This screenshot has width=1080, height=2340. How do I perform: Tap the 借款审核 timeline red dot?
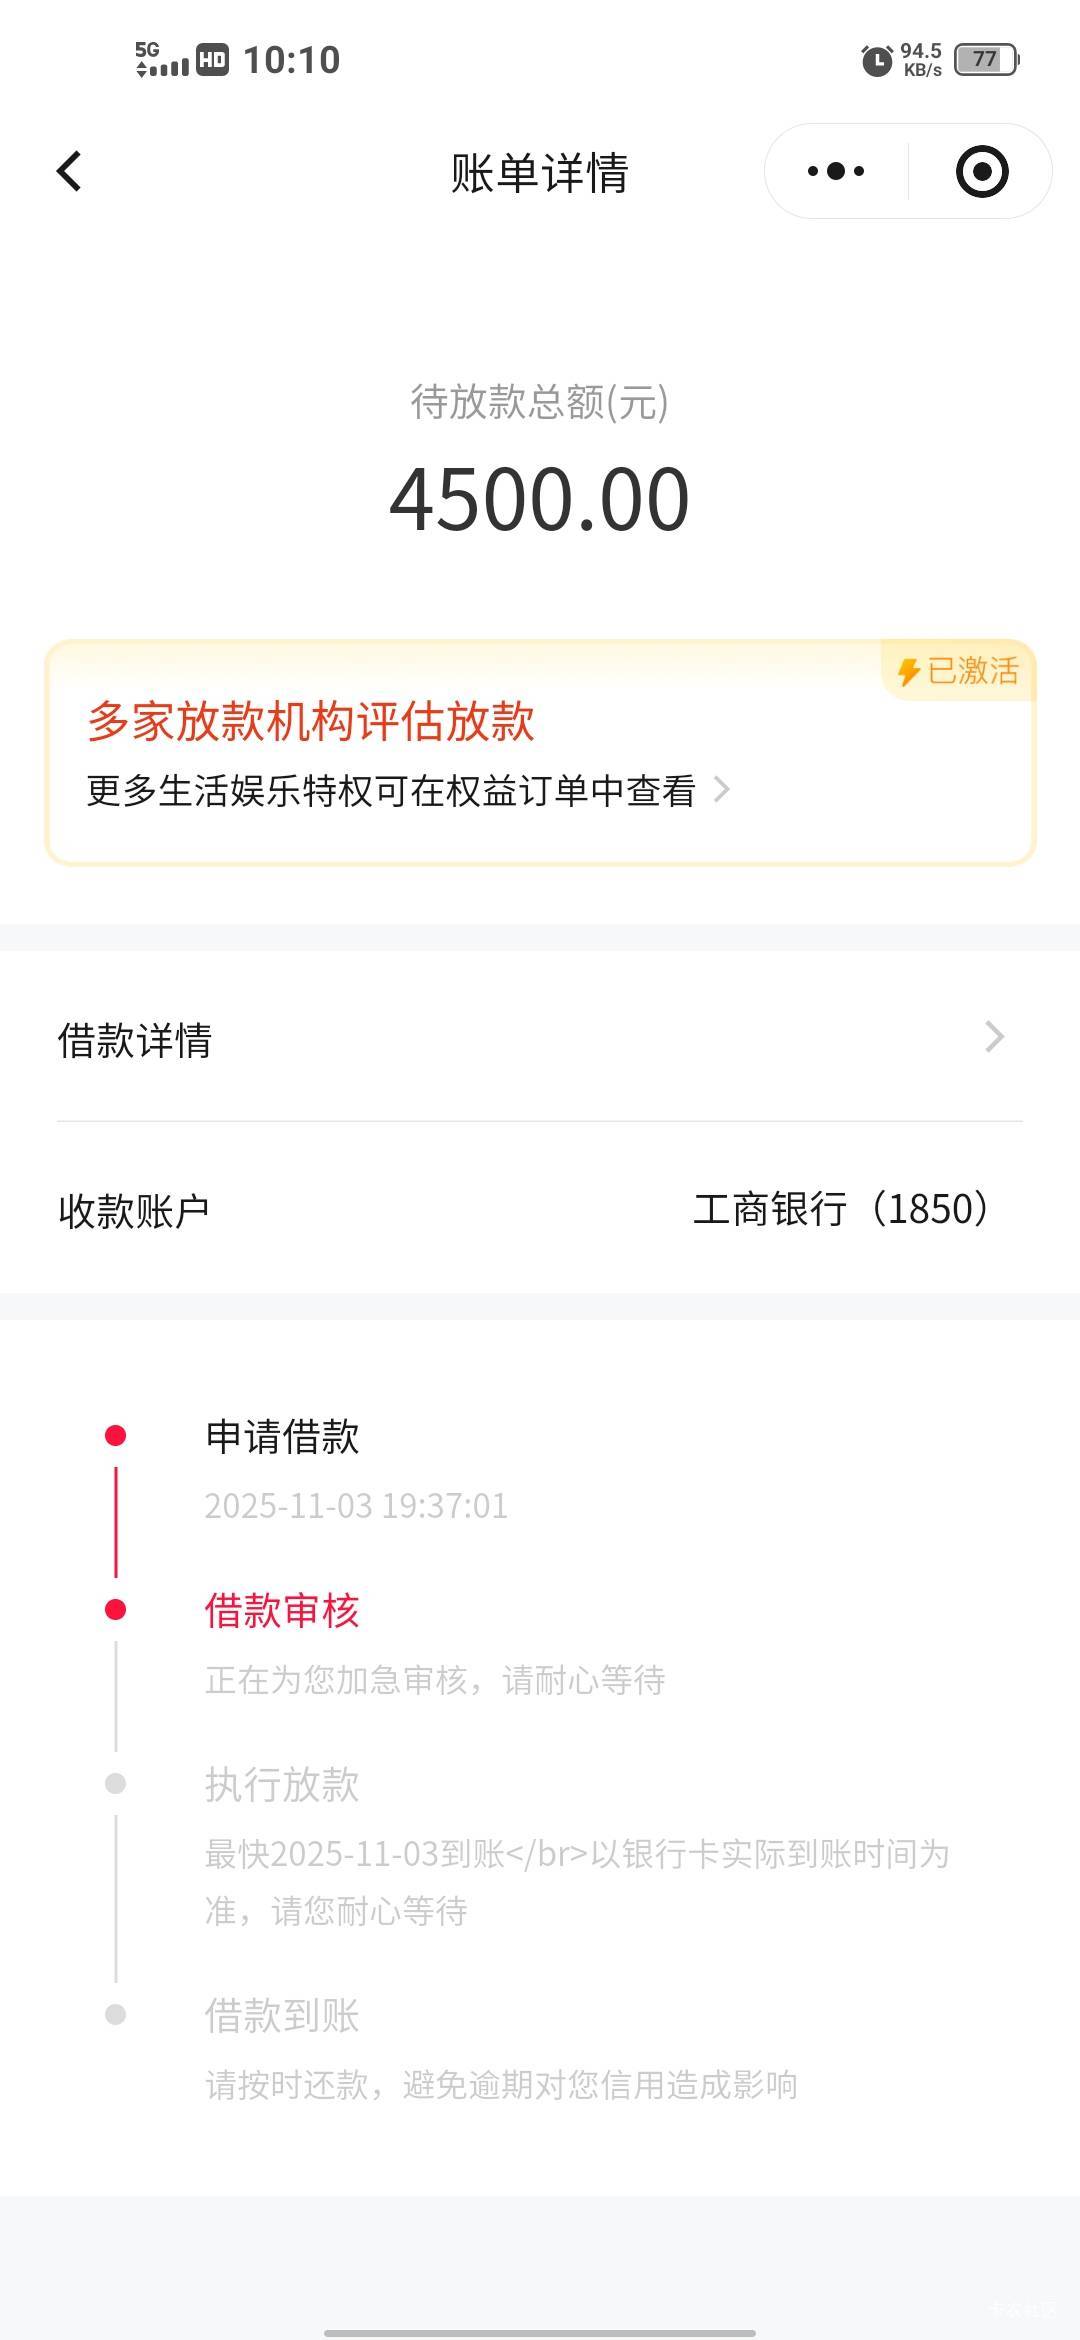pyautogui.click(x=116, y=1609)
